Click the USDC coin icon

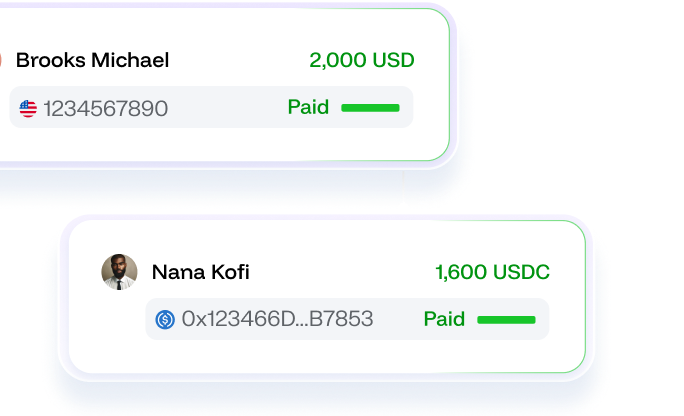tap(165, 320)
